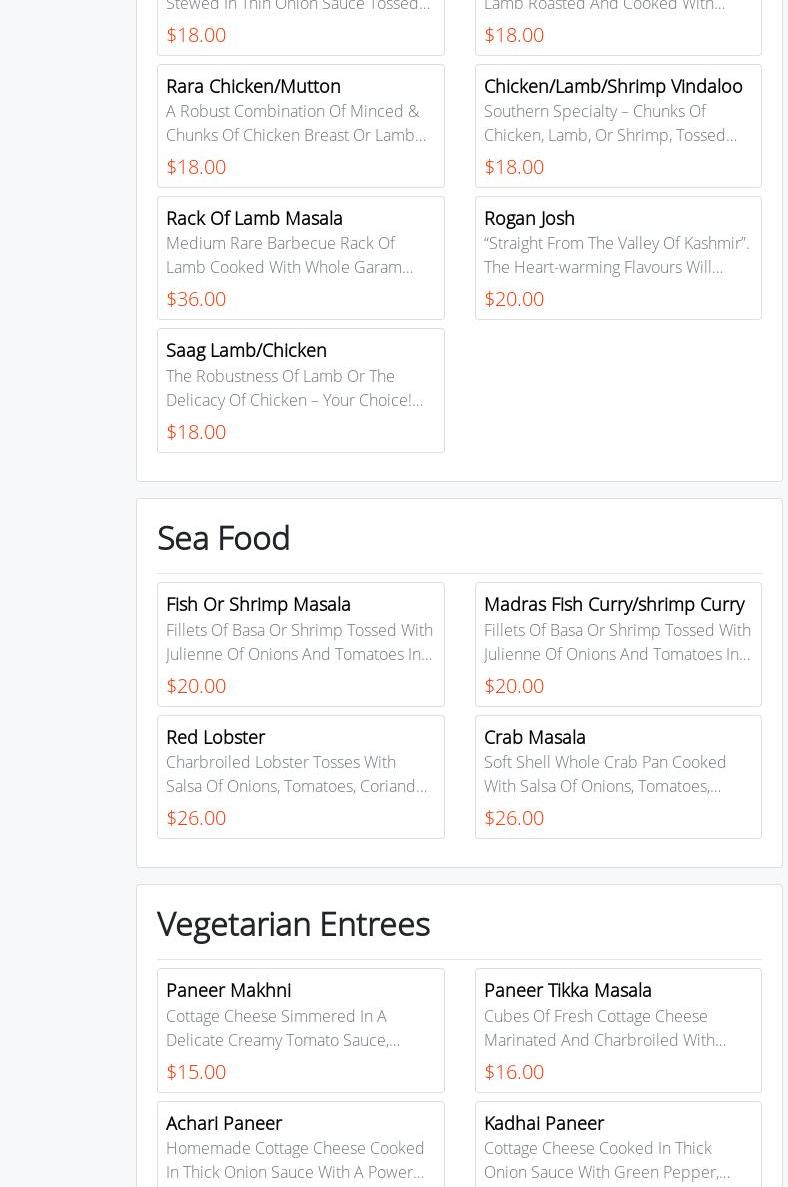Open the Kadhai Paneer dish
The width and height of the screenshot is (788, 1187).
pyautogui.click(x=543, y=1123)
